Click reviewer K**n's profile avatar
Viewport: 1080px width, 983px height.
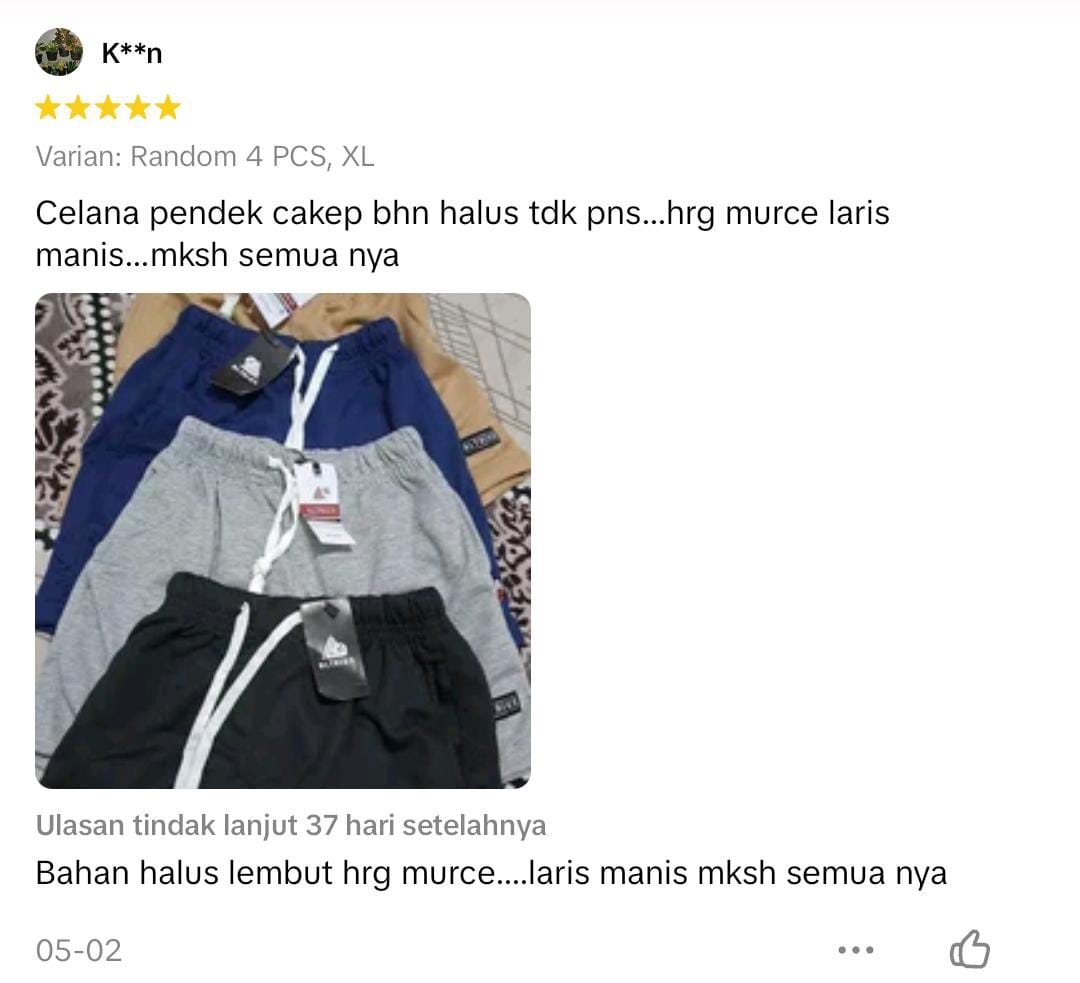click(59, 52)
